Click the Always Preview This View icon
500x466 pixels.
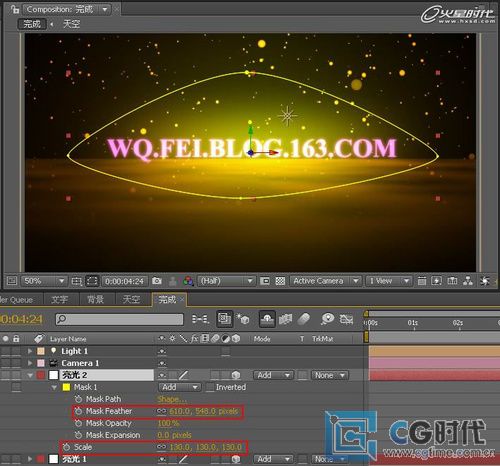click(x=12, y=281)
